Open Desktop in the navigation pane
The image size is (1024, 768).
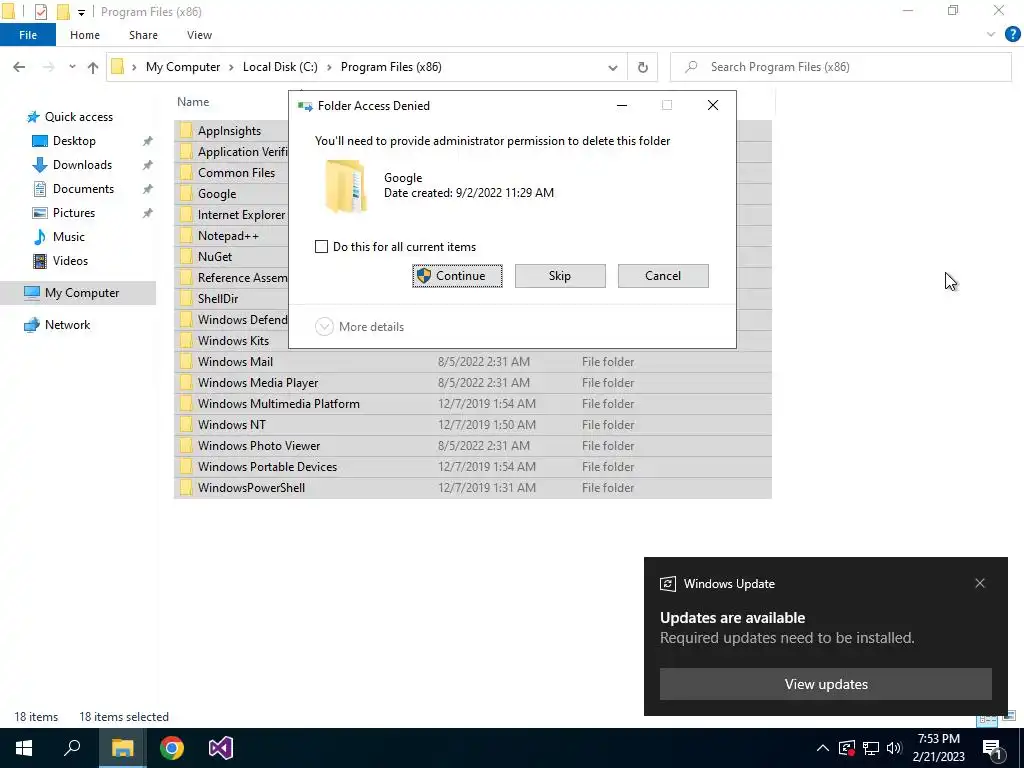coord(74,141)
